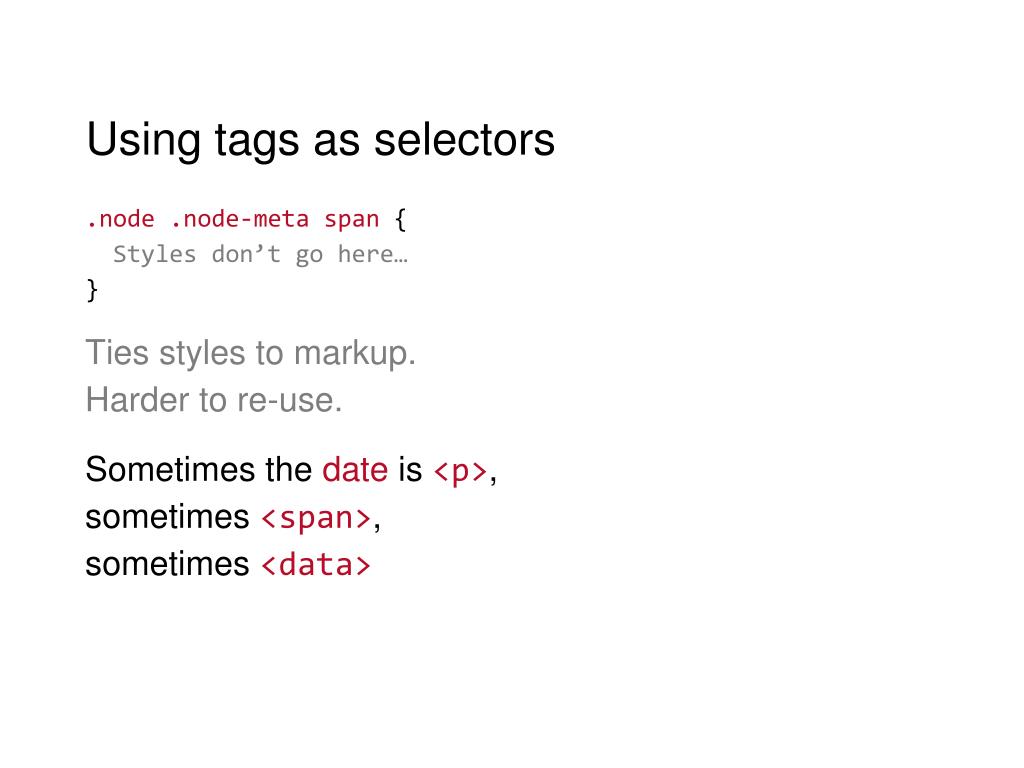Click 'sometimes' before the <data> tag
Image resolution: width=1024 pixels, height=768 pixels.
pyautogui.click(x=167, y=564)
